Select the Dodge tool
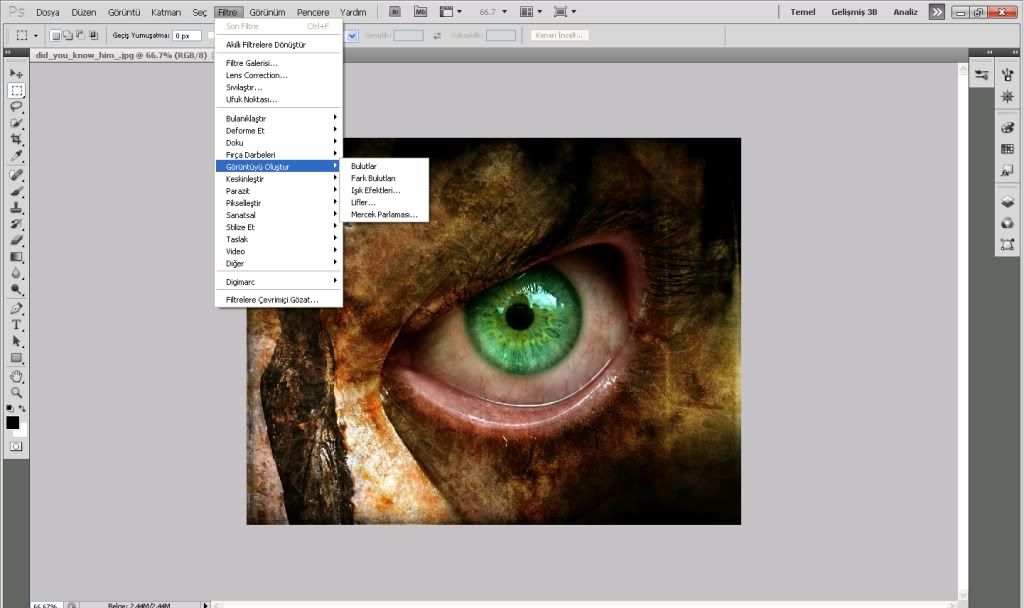This screenshot has width=1024, height=608. pos(16,289)
